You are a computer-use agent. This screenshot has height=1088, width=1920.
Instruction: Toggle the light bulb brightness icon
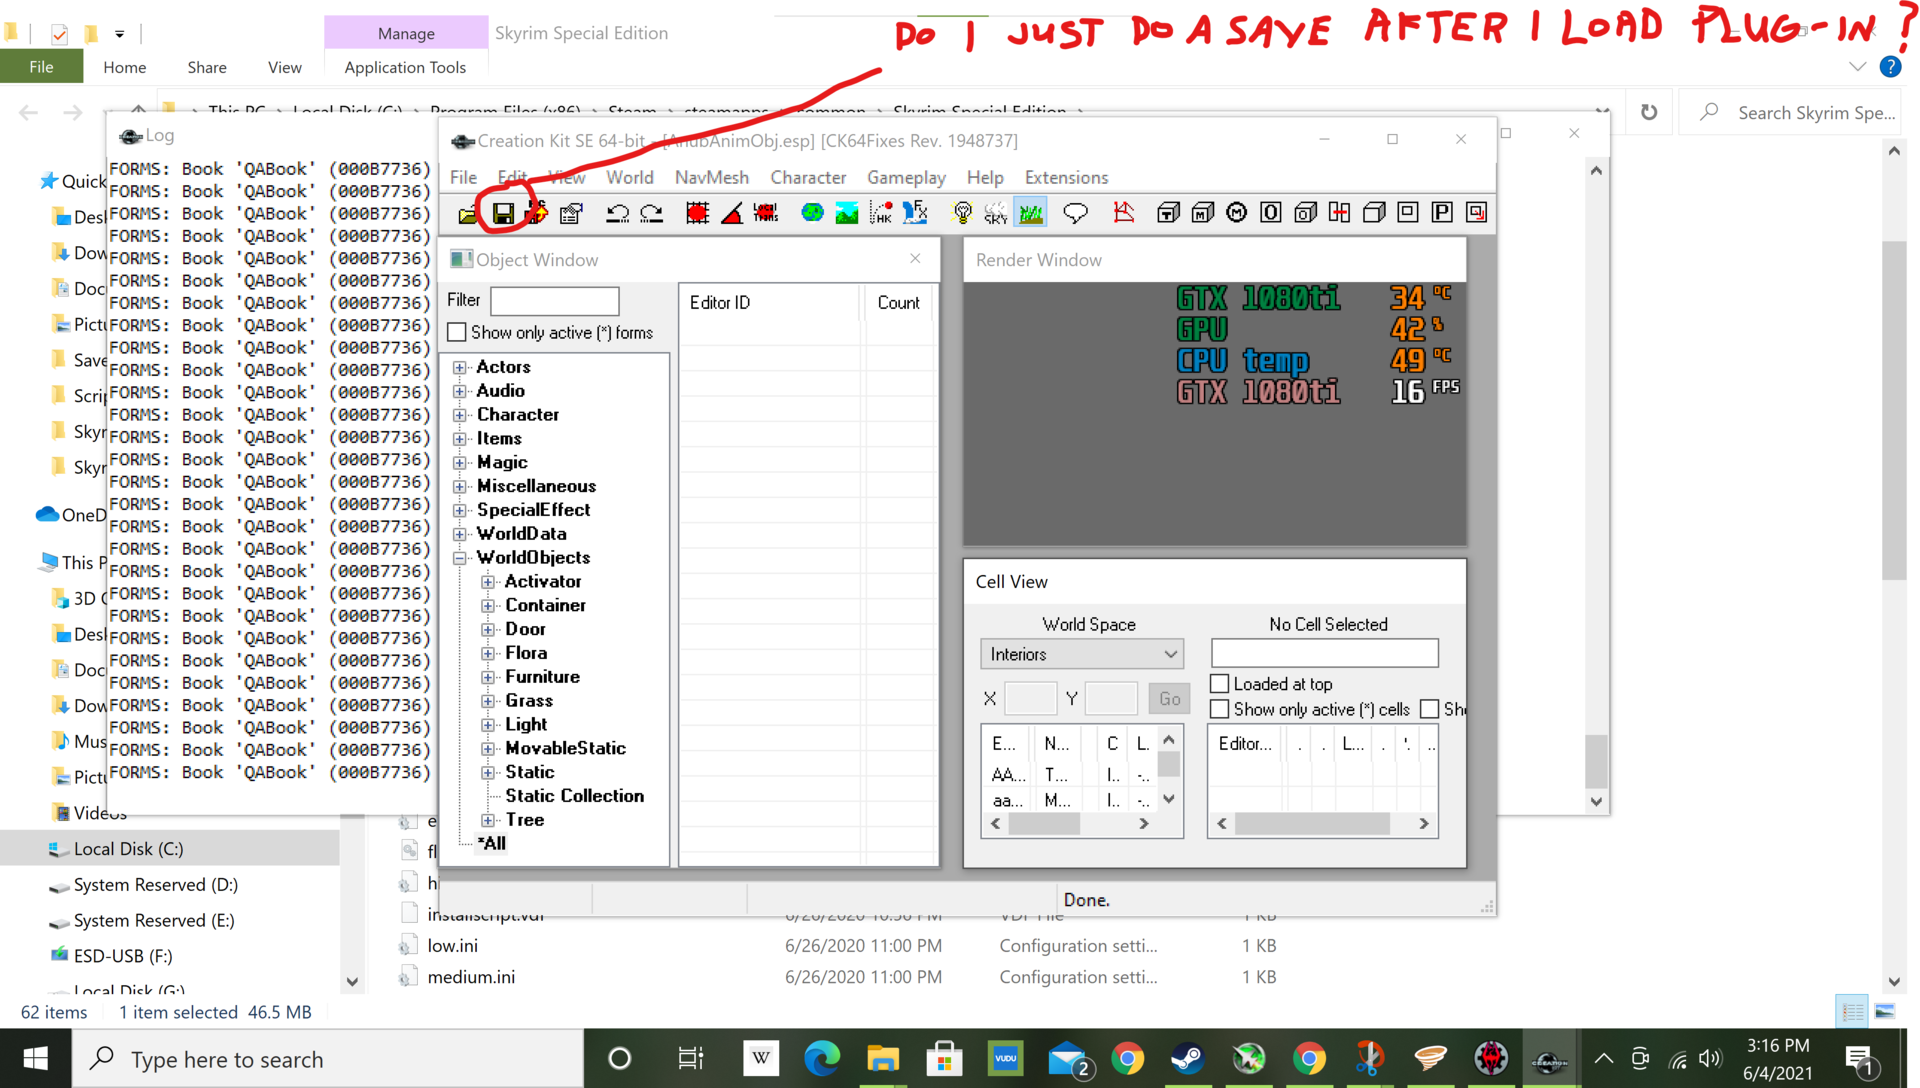962,213
